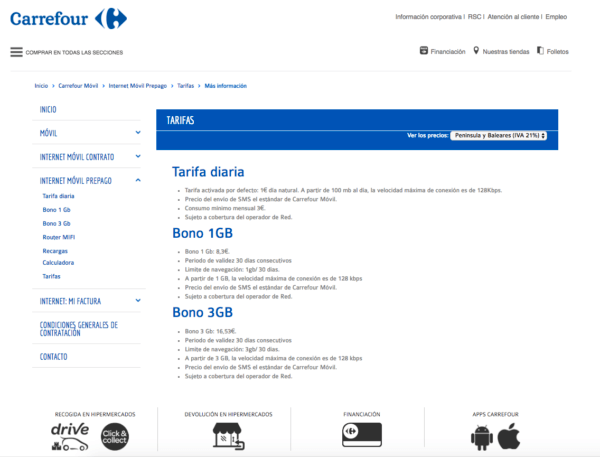
Task: Open the Android app icon
Action: [481, 436]
